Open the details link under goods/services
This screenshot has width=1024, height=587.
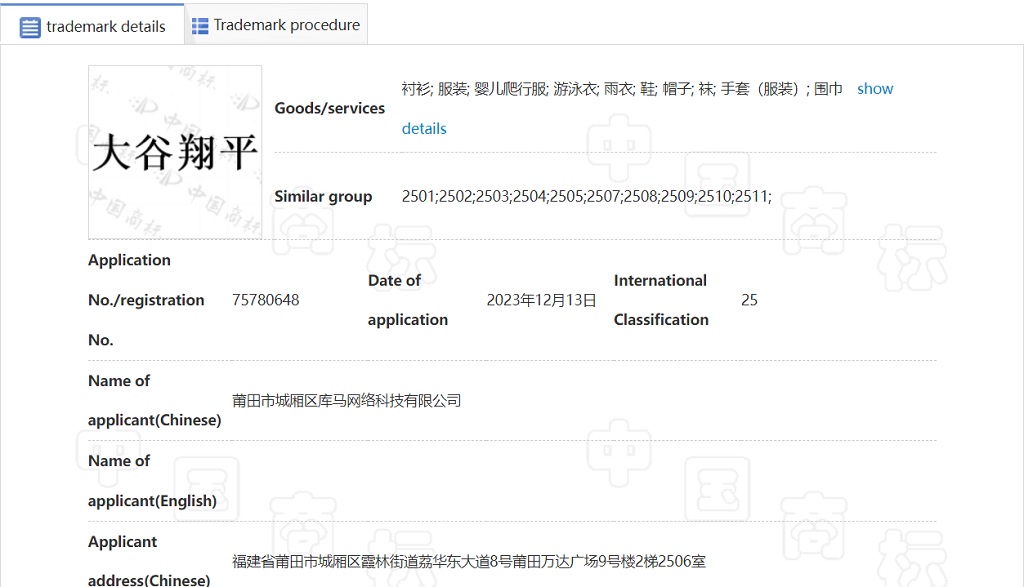(424, 129)
